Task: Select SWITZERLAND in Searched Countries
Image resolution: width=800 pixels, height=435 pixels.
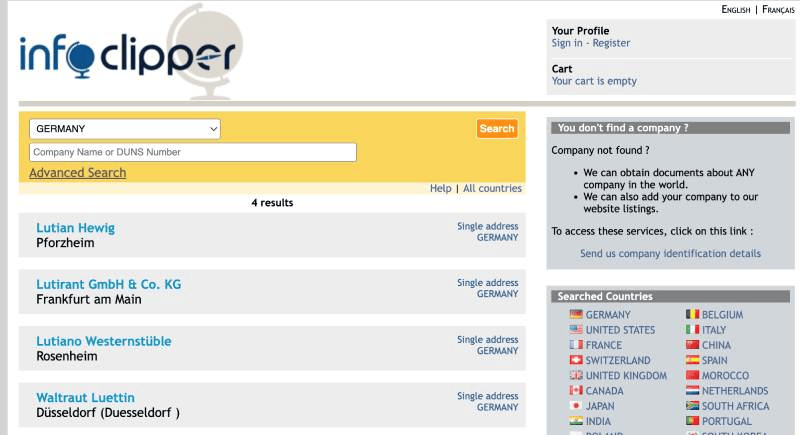Action: (x=618, y=361)
